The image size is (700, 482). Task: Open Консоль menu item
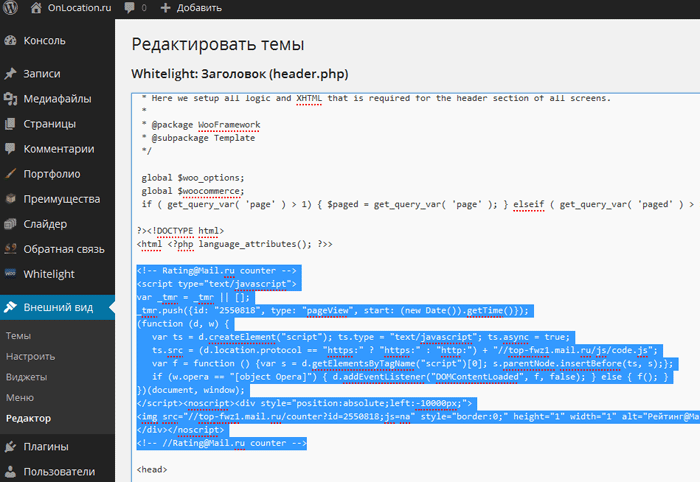click(45, 41)
